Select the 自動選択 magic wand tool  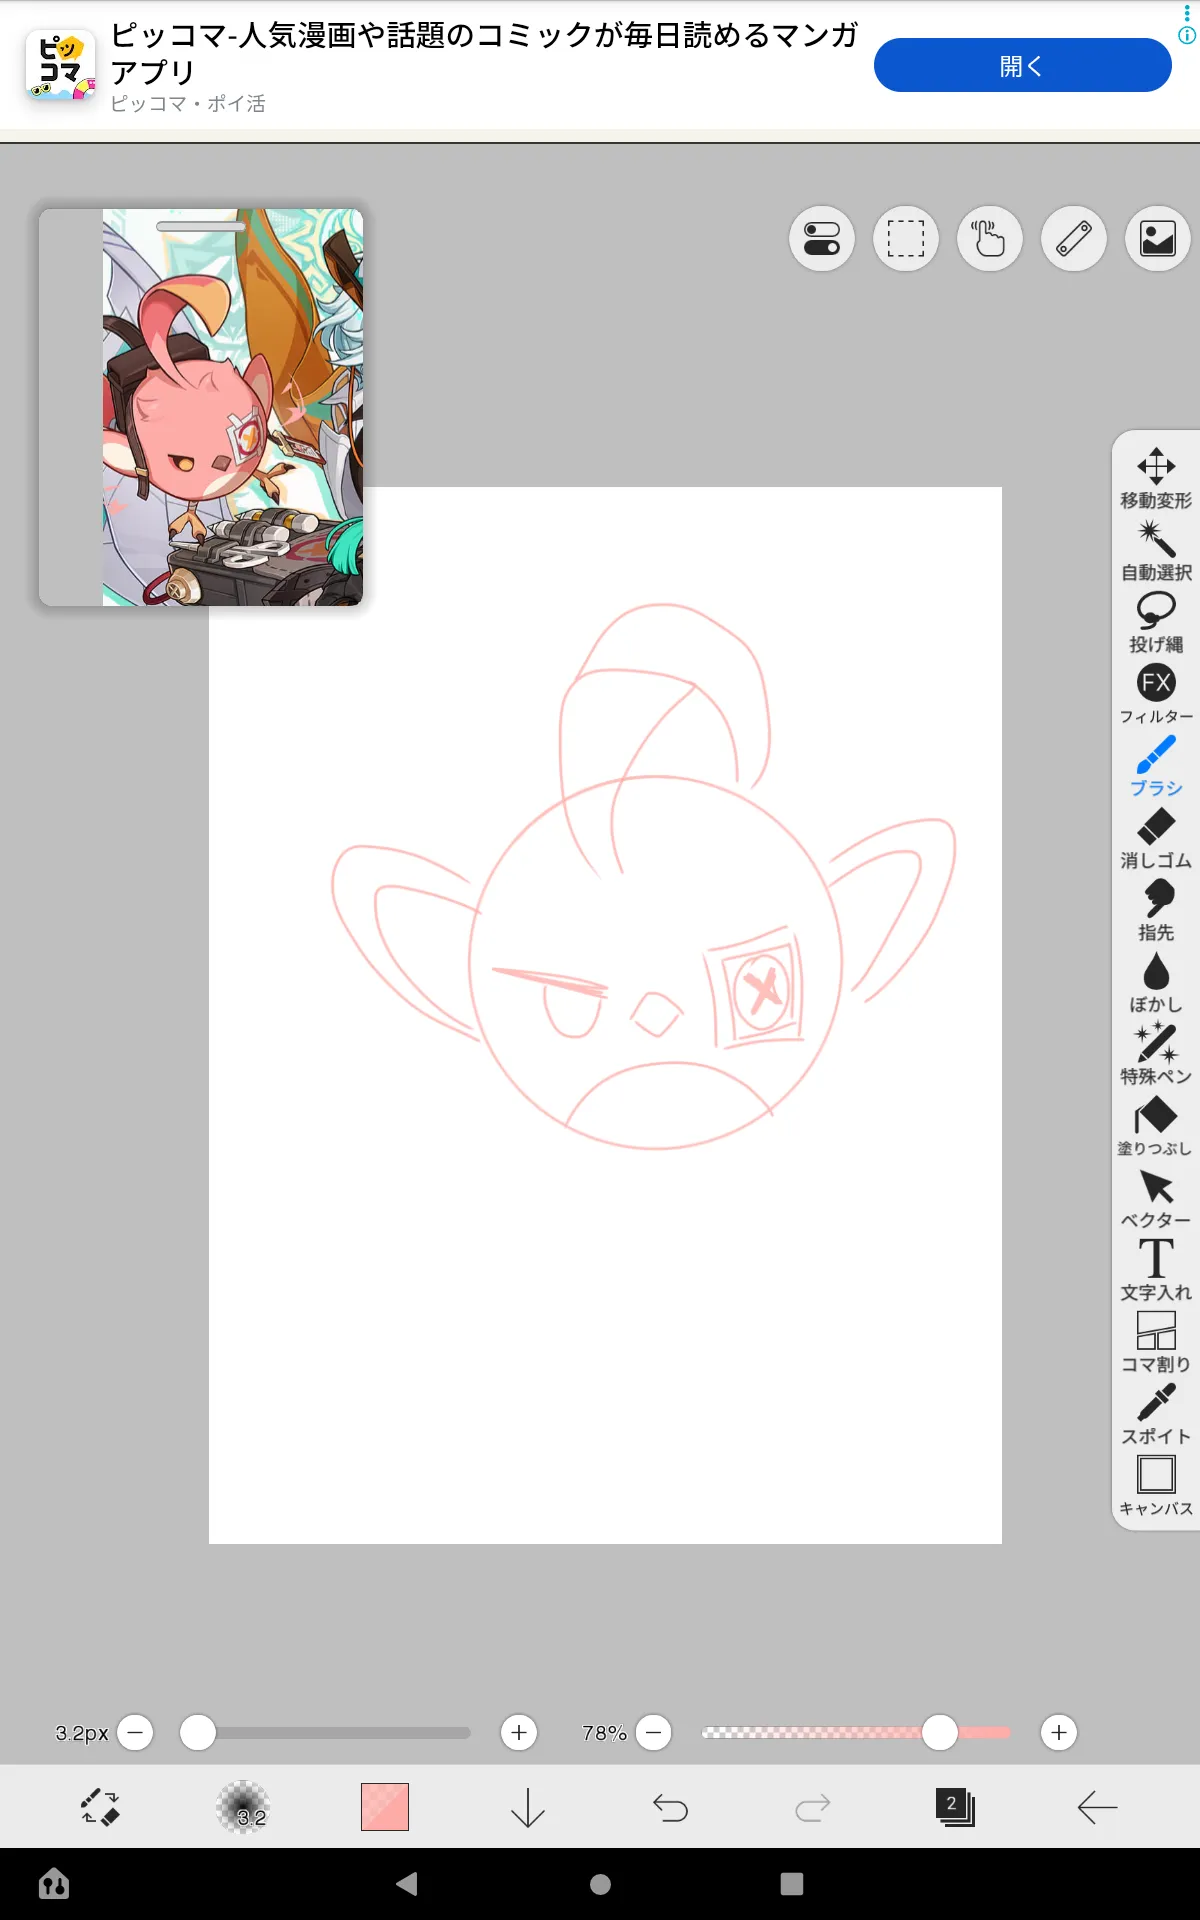(x=1156, y=550)
